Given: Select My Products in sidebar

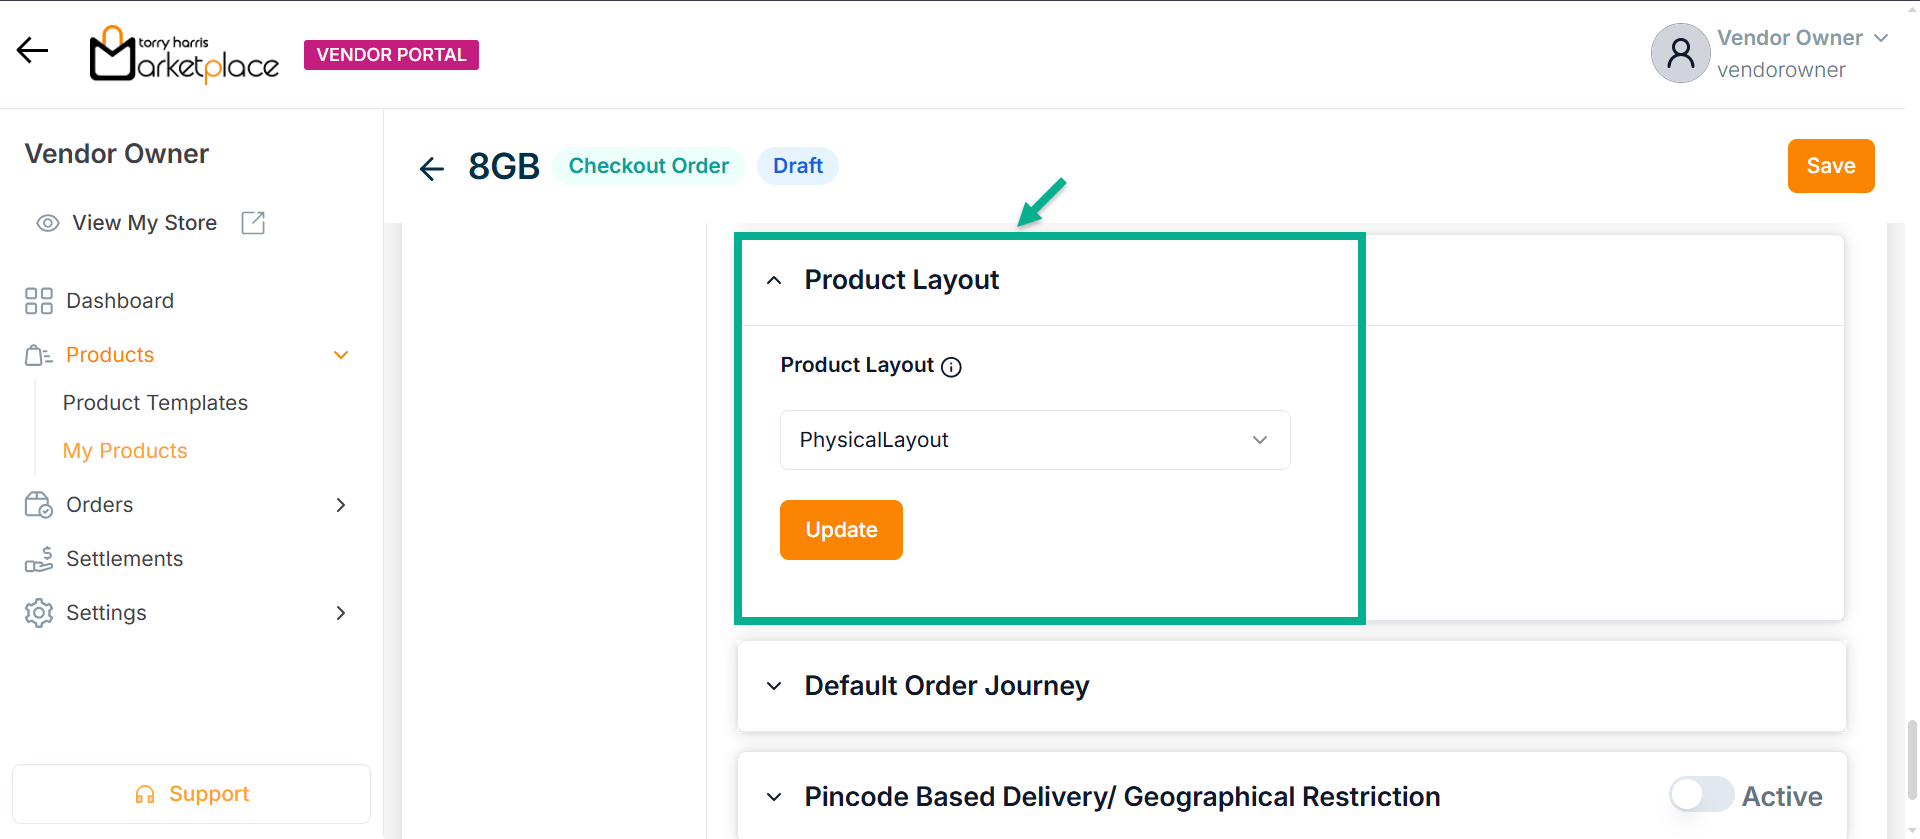Looking at the screenshot, I should [x=125, y=451].
